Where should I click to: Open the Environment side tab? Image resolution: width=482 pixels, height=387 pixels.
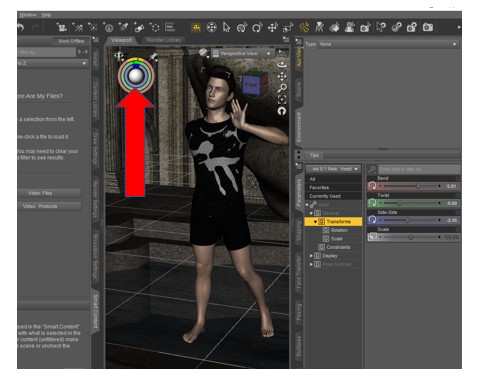[x=299, y=127]
